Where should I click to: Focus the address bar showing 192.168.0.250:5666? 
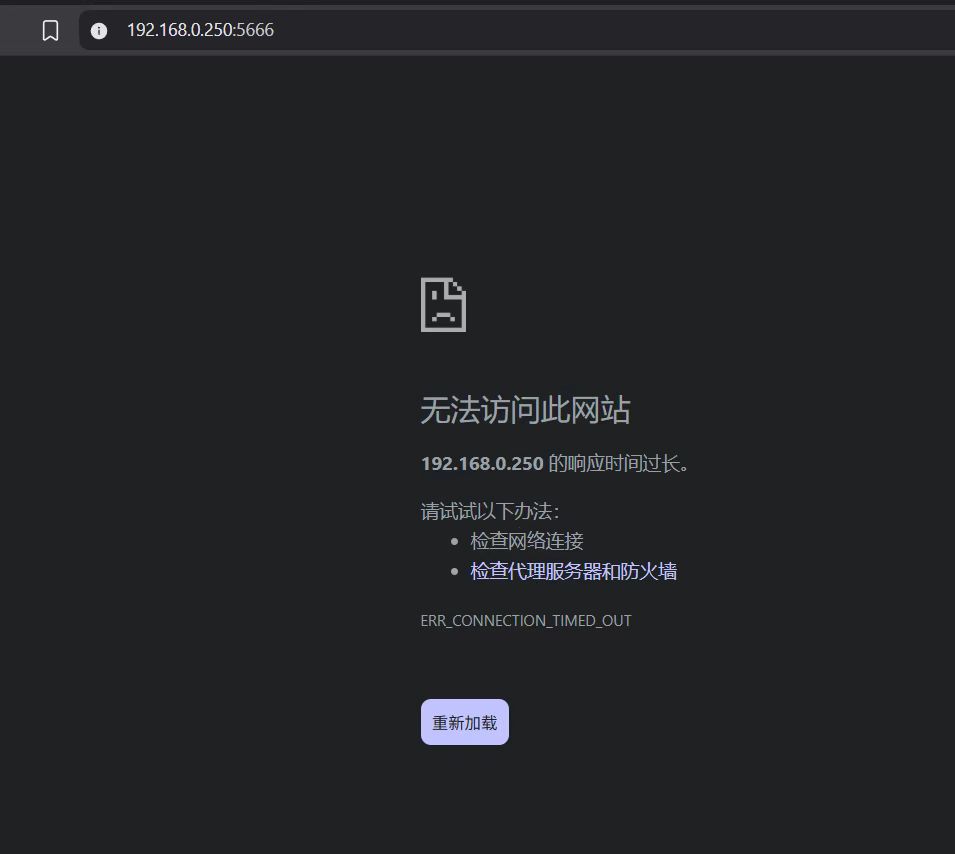[x=516, y=30]
